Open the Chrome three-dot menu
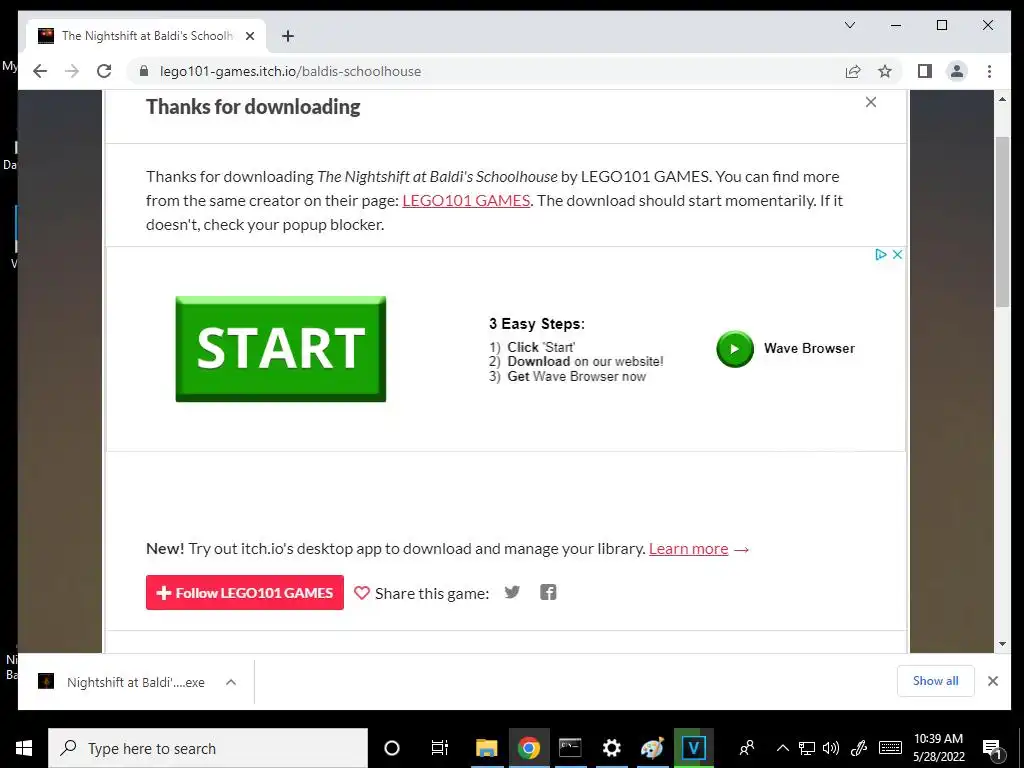The height and width of the screenshot is (768, 1024). (x=989, y=71)
